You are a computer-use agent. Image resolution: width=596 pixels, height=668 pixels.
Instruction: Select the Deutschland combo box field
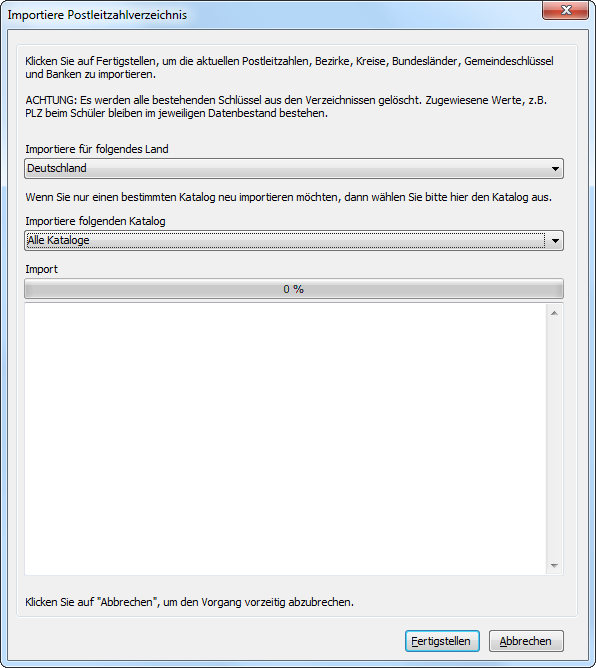(294, 169)
